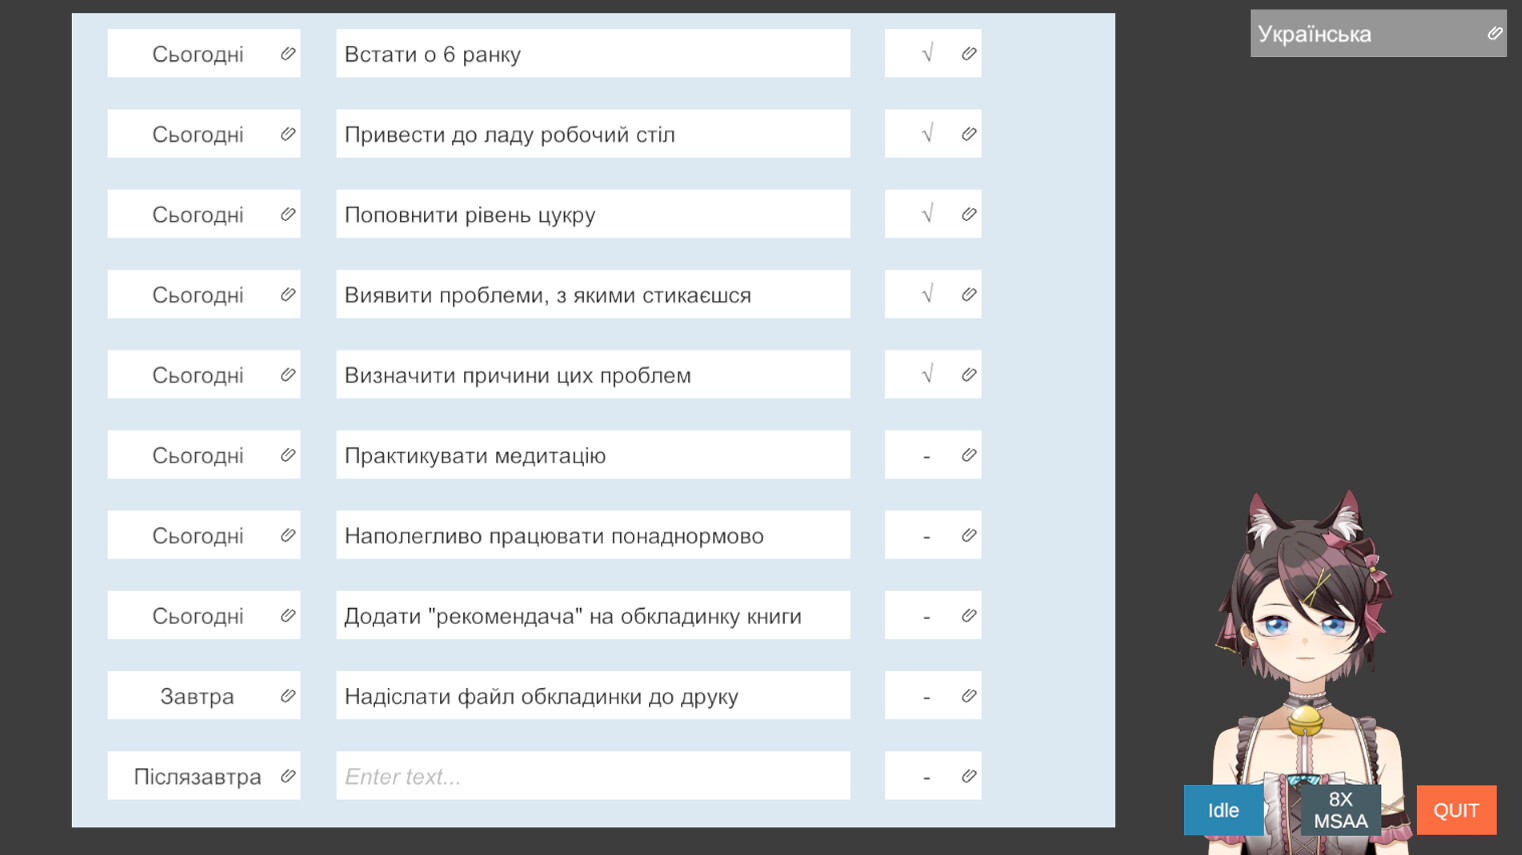Click the empty 'Enter text...' task field
Screen dimensions: 1522x855
(x=592, y=776)
